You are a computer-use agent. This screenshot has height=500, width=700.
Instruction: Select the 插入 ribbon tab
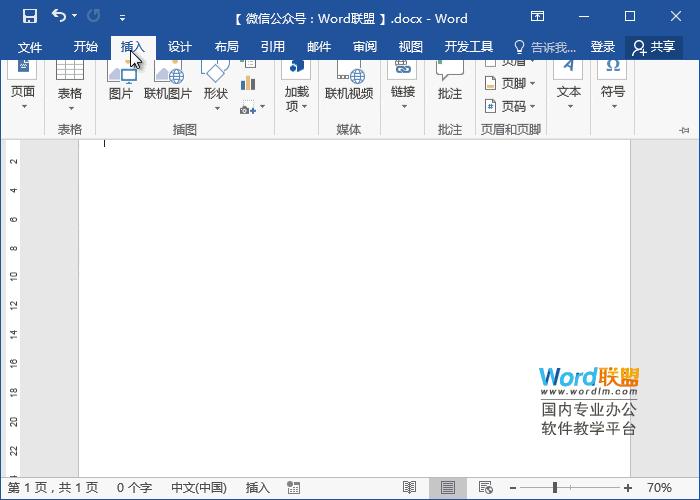[x=133, y=47]
